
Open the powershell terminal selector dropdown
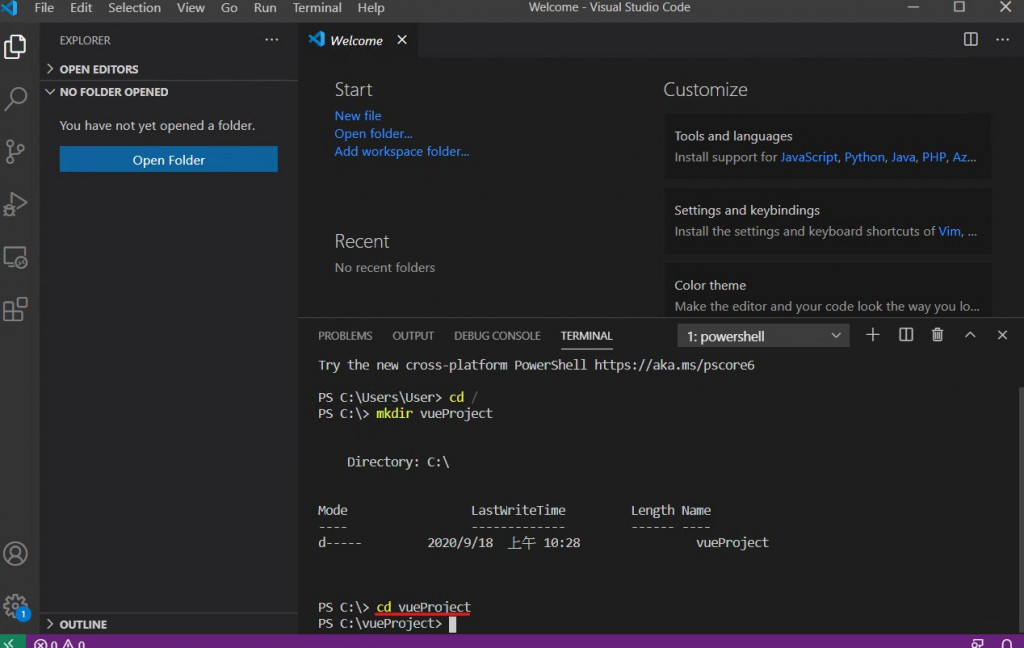click(763, 336)
